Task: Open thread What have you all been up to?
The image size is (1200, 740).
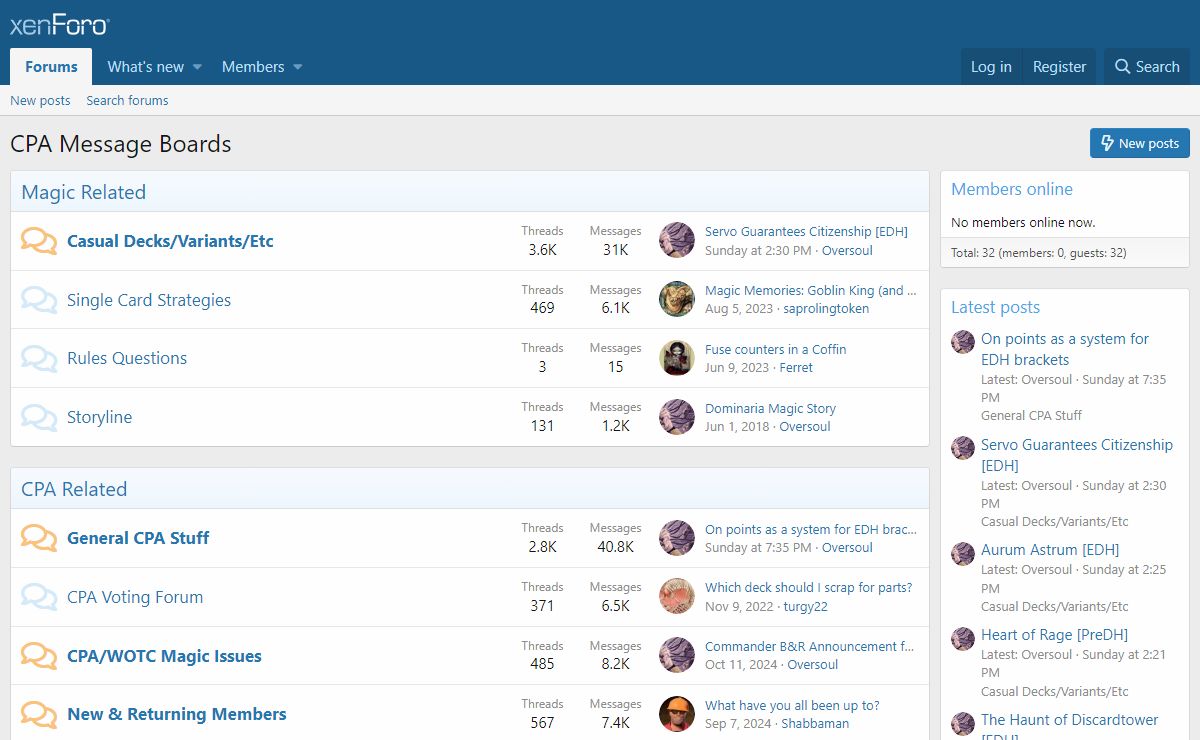Action: pos(792,705)
